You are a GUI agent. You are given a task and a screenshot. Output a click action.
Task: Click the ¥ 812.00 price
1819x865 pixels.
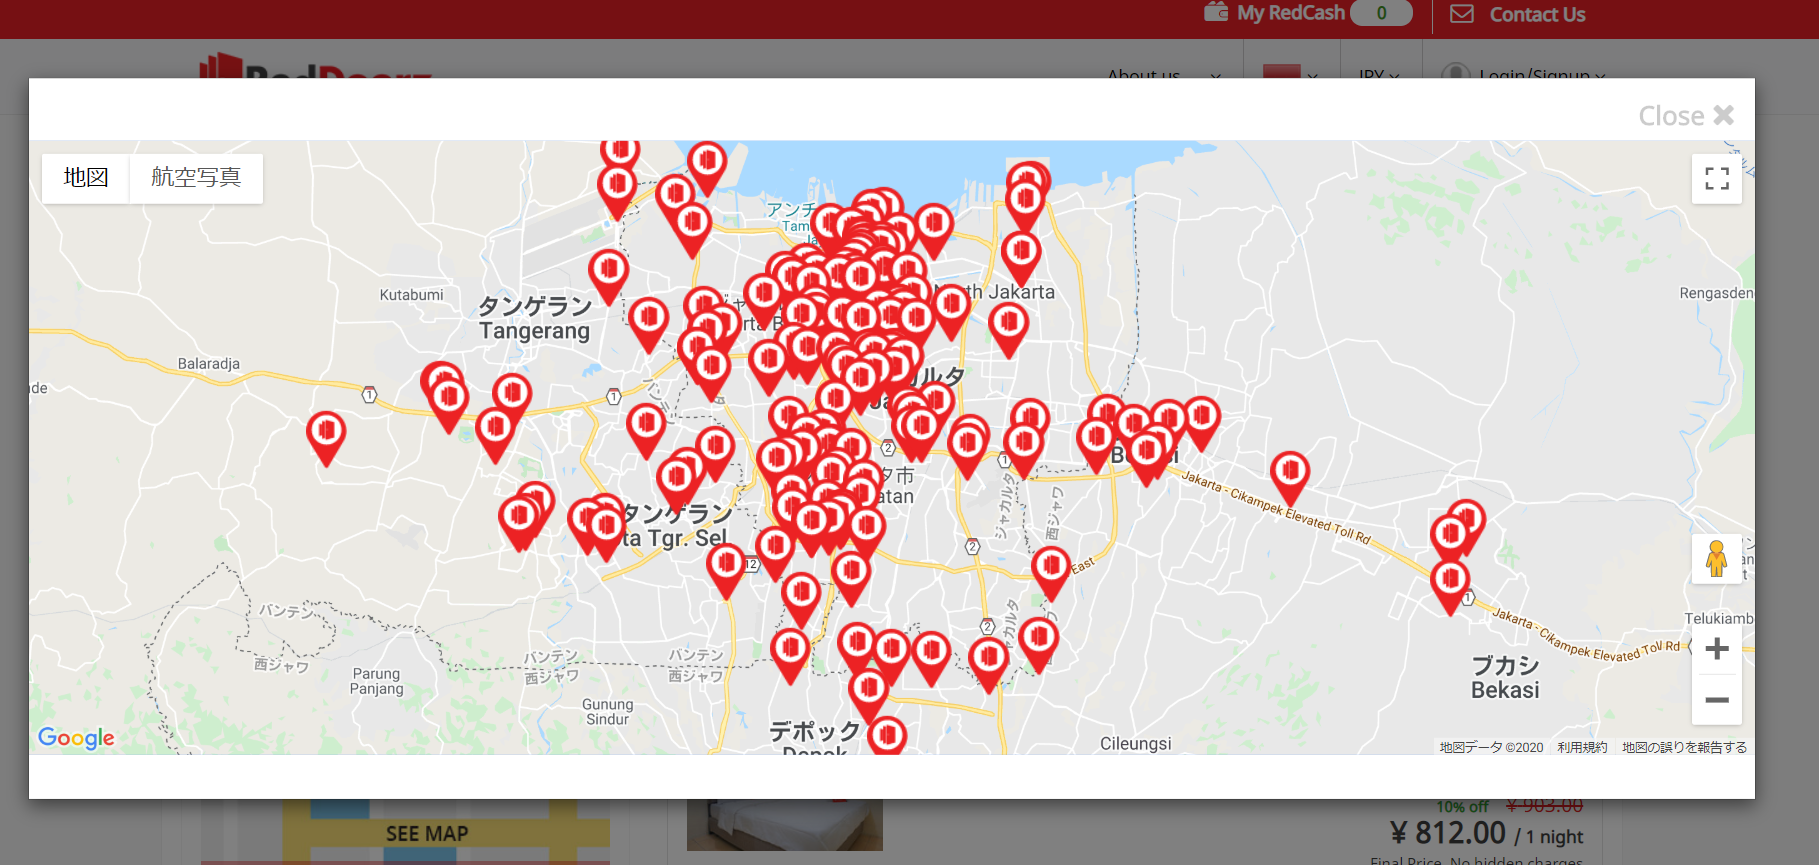pyautogui.click(x=1447, y=833)
